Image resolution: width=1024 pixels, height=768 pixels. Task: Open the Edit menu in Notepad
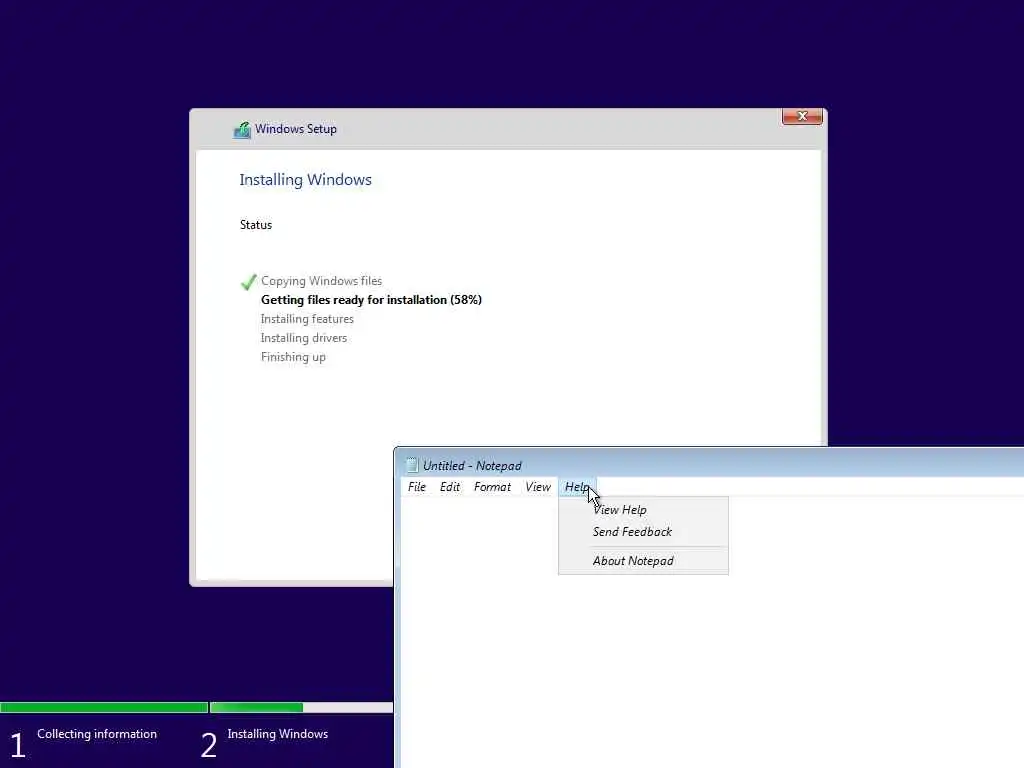pos(449,487)
